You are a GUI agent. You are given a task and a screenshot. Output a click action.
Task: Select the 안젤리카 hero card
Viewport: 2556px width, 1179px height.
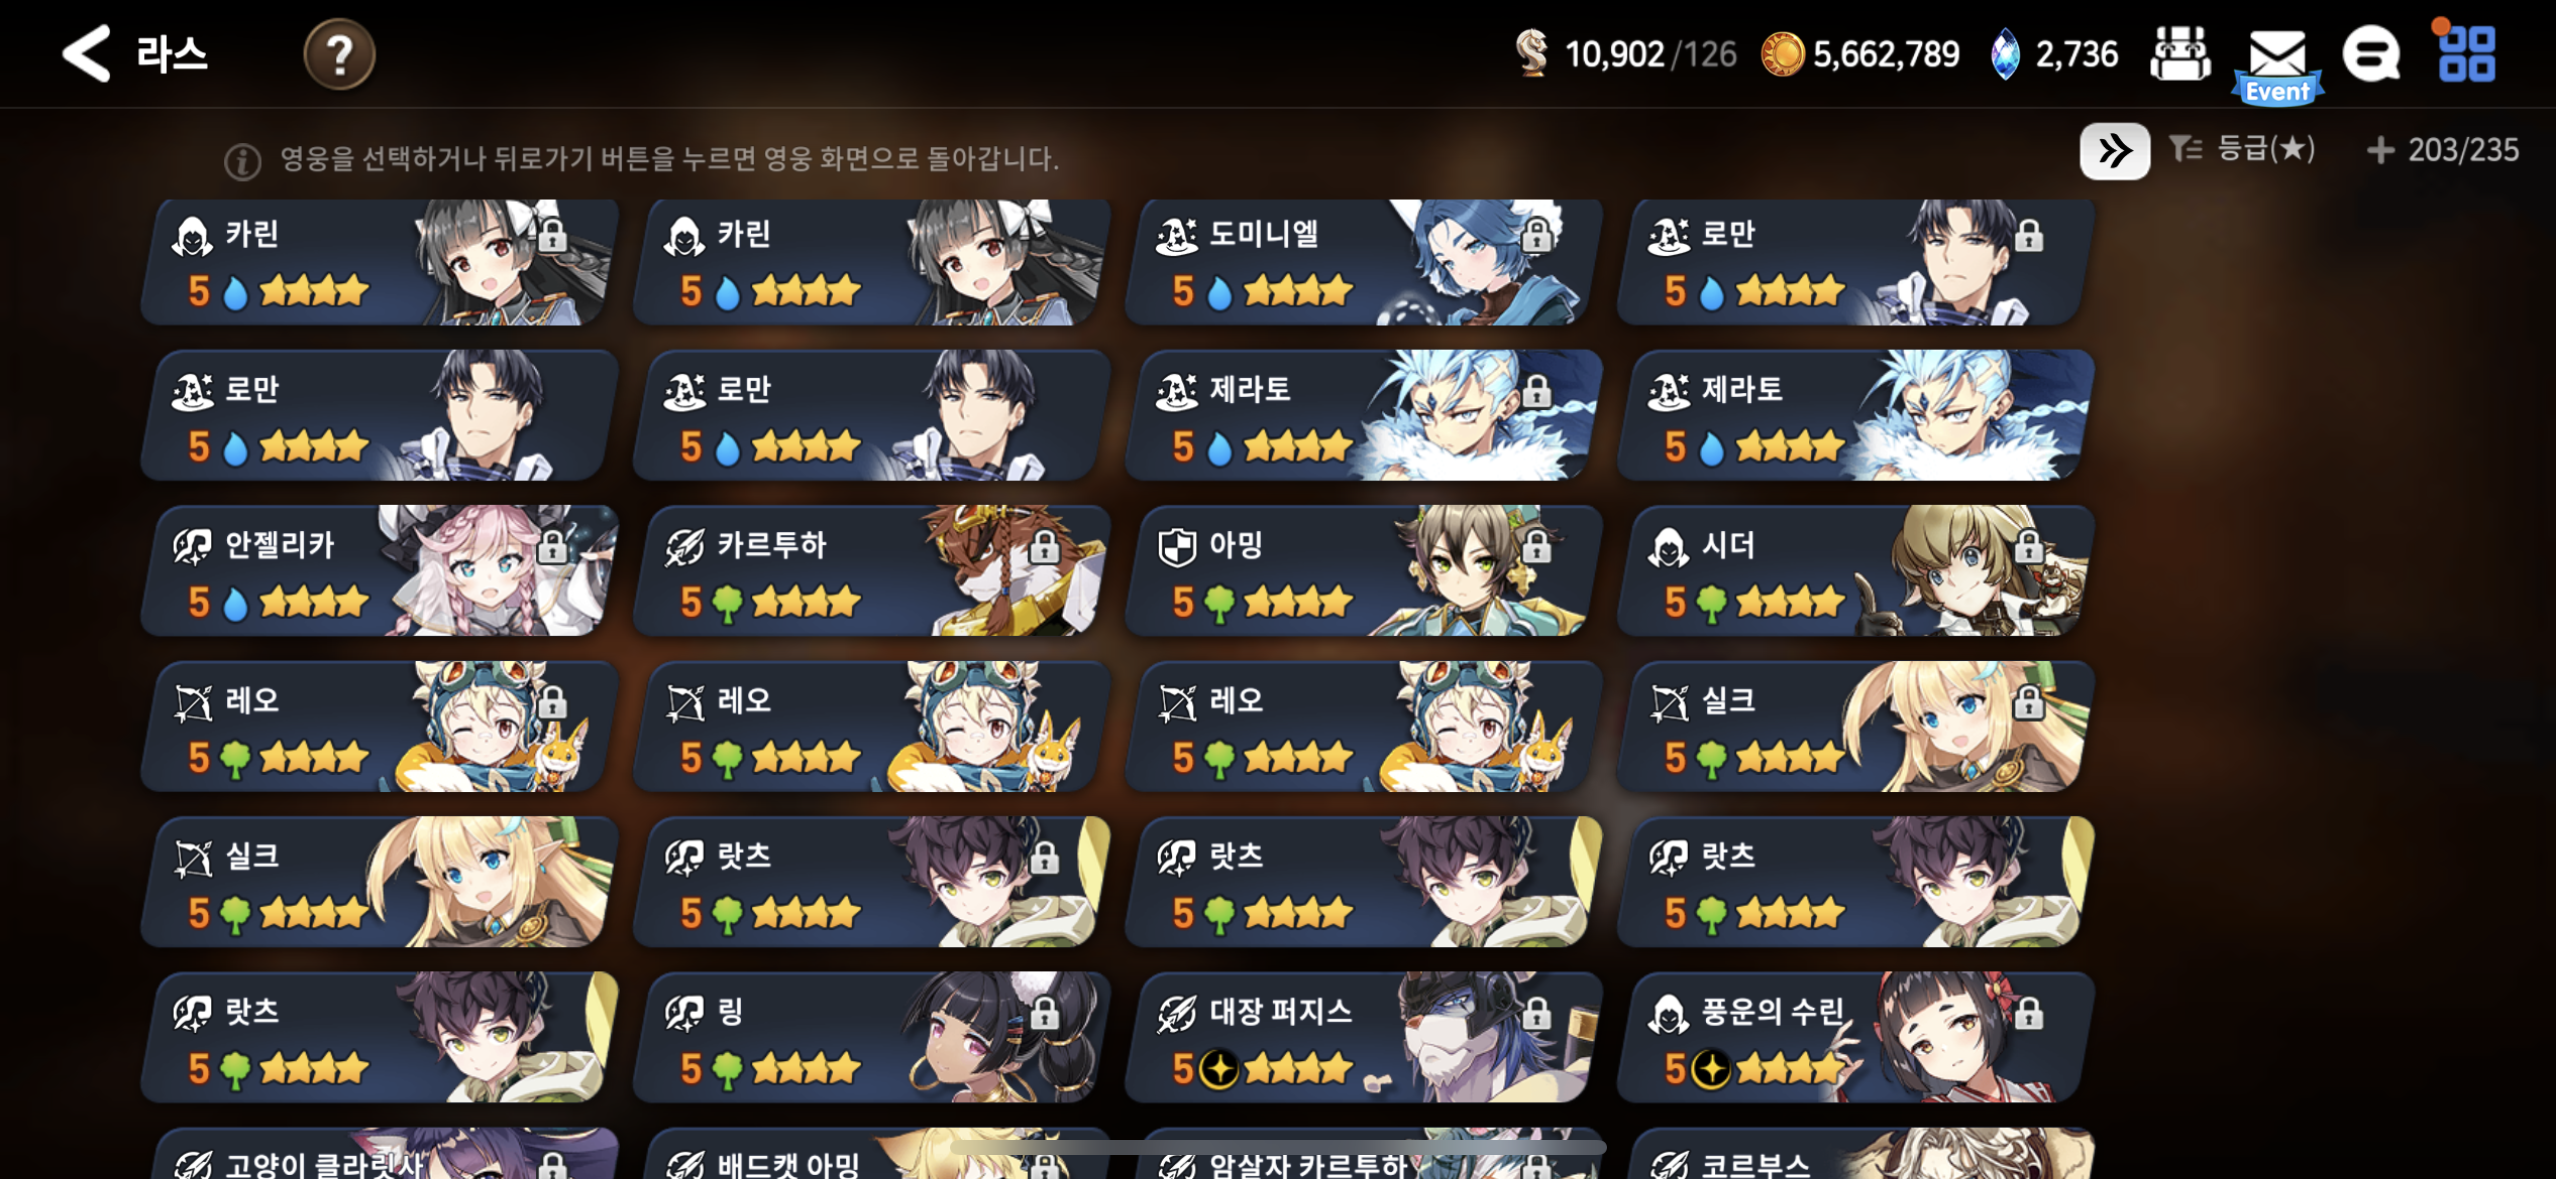pyautogui.click(x=380, y=571)
